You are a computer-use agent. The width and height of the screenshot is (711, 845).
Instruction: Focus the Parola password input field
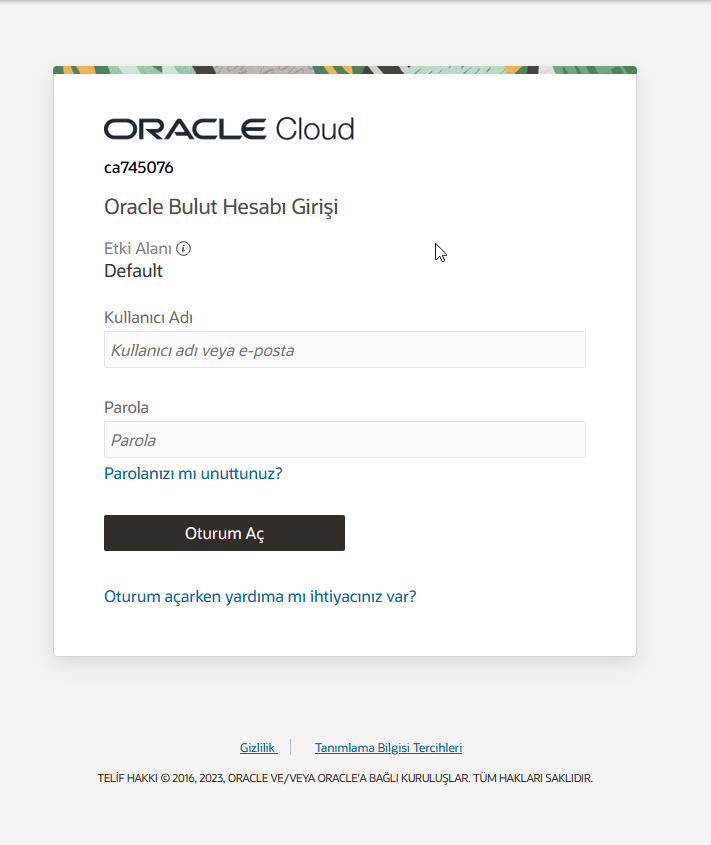tap(344, 440)
